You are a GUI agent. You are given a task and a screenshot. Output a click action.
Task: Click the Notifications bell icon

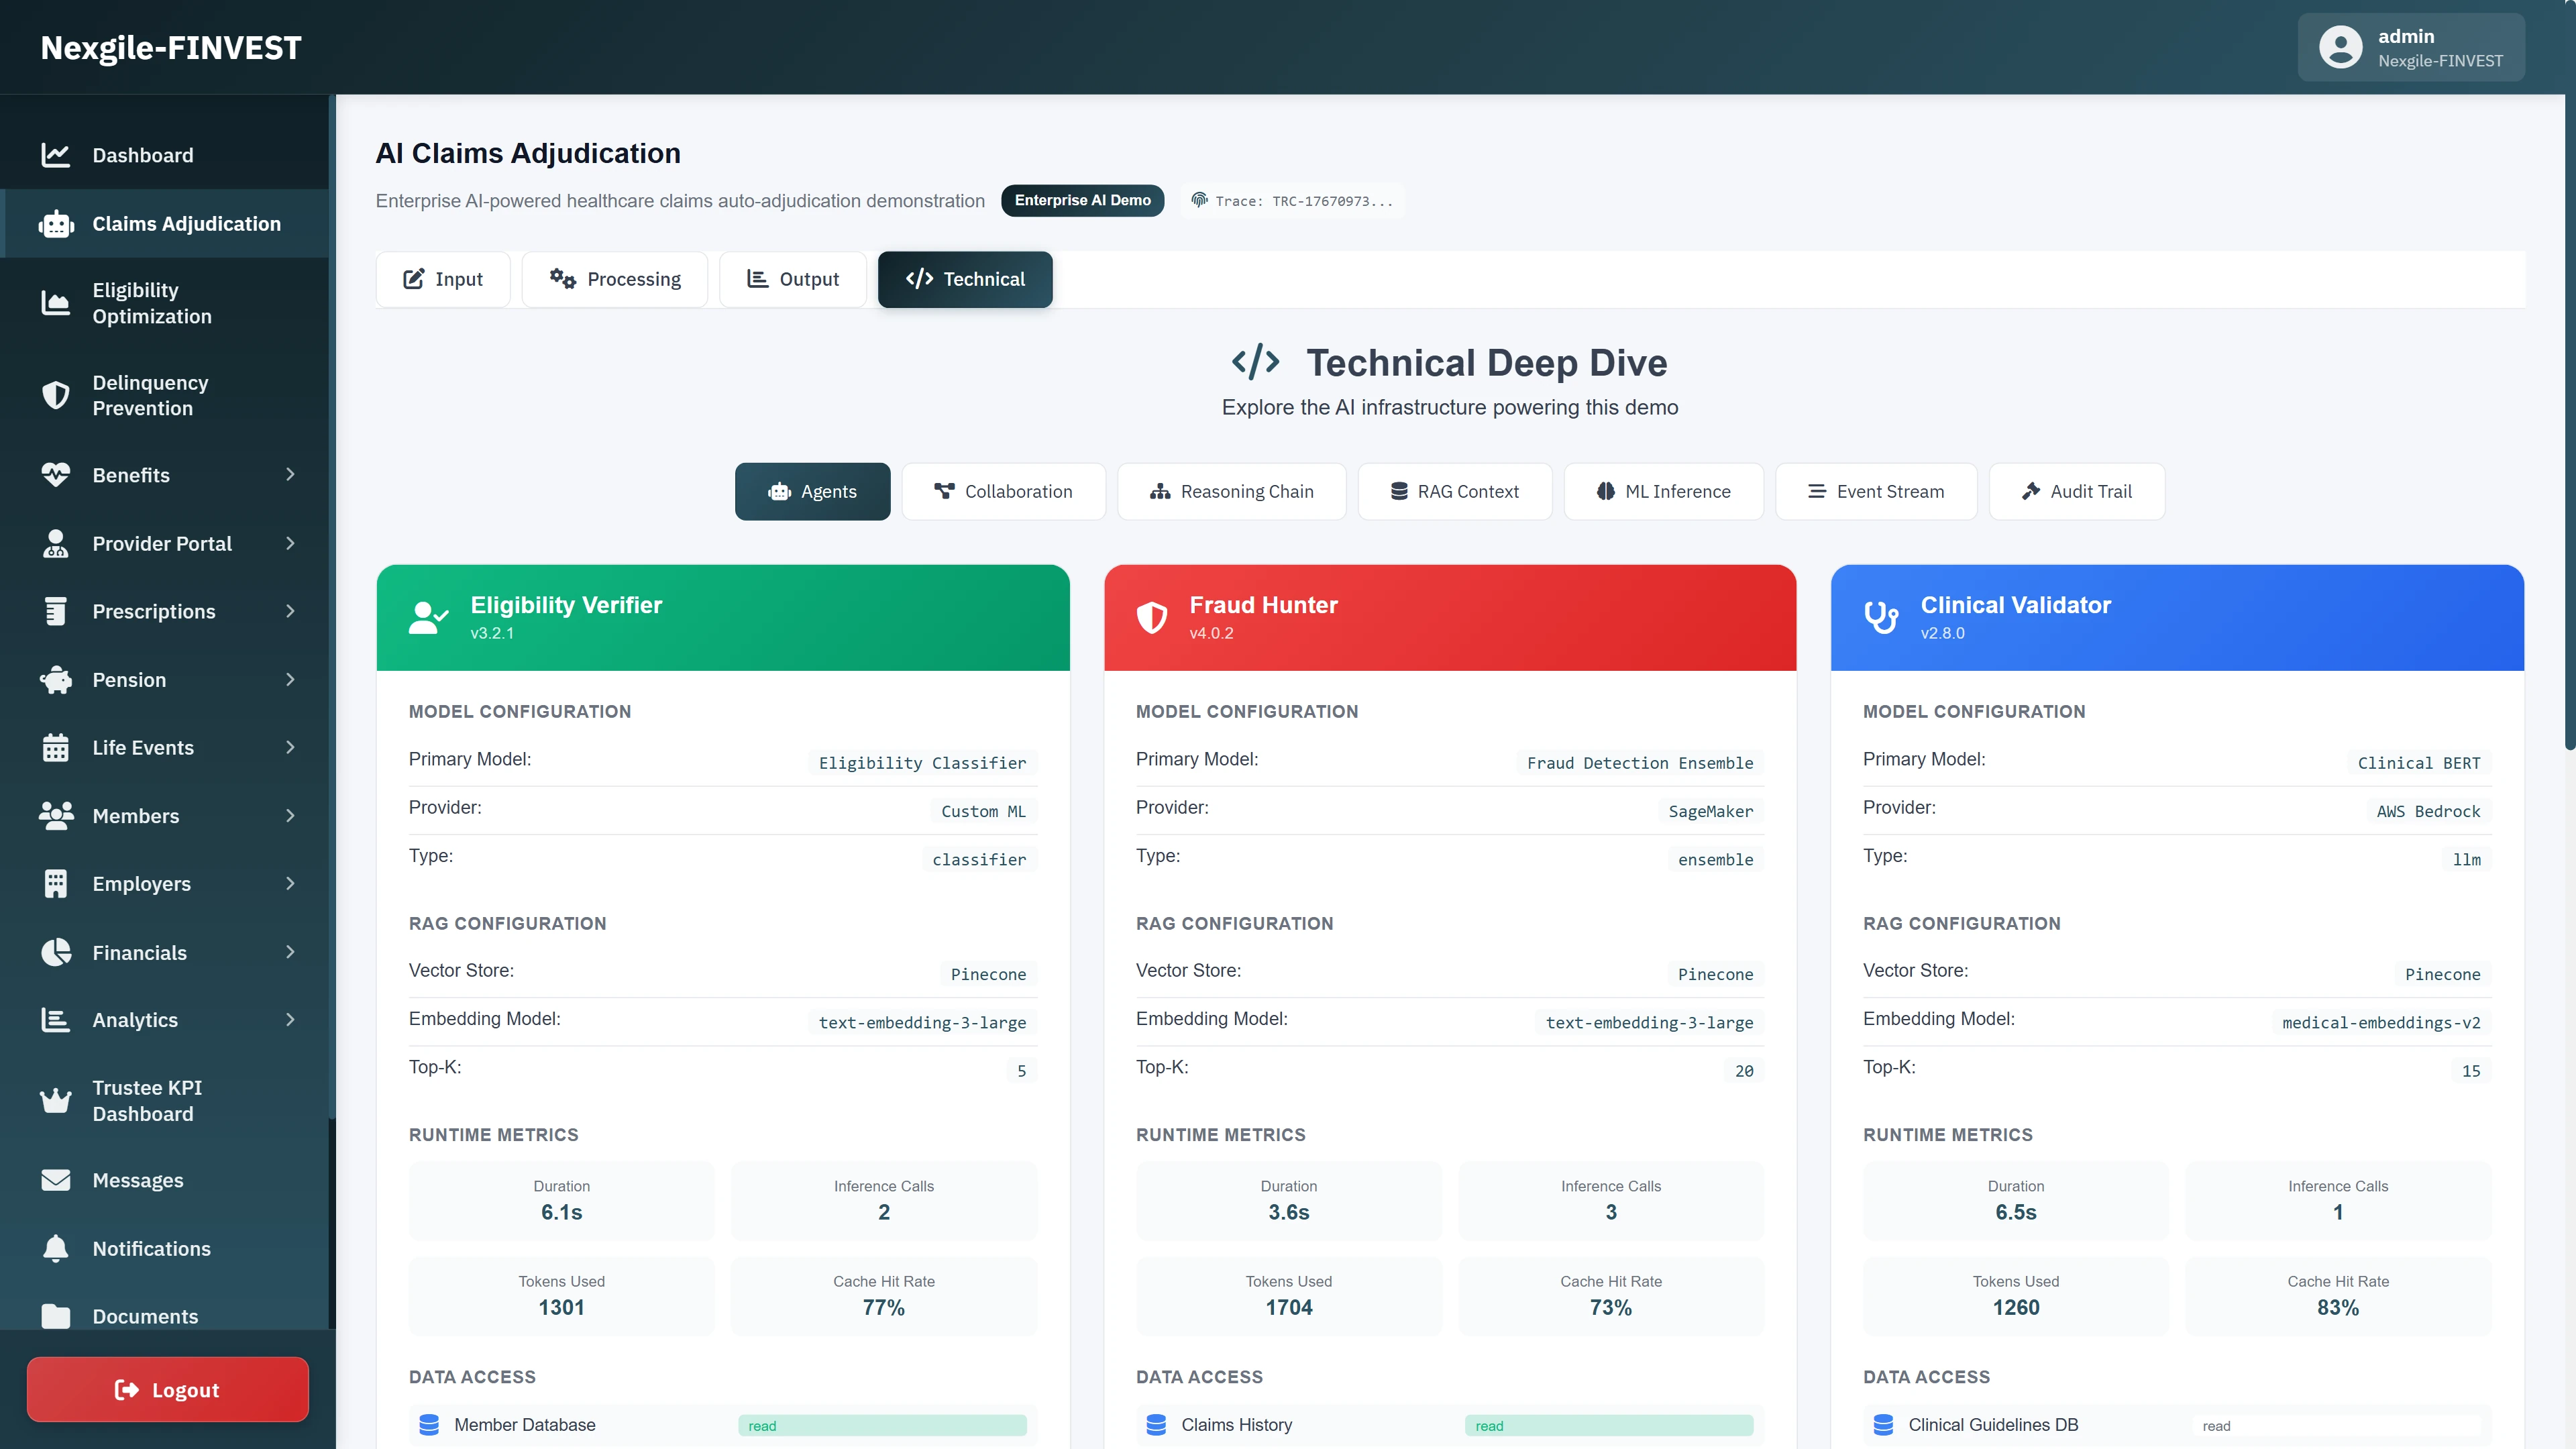[55, 1249]
